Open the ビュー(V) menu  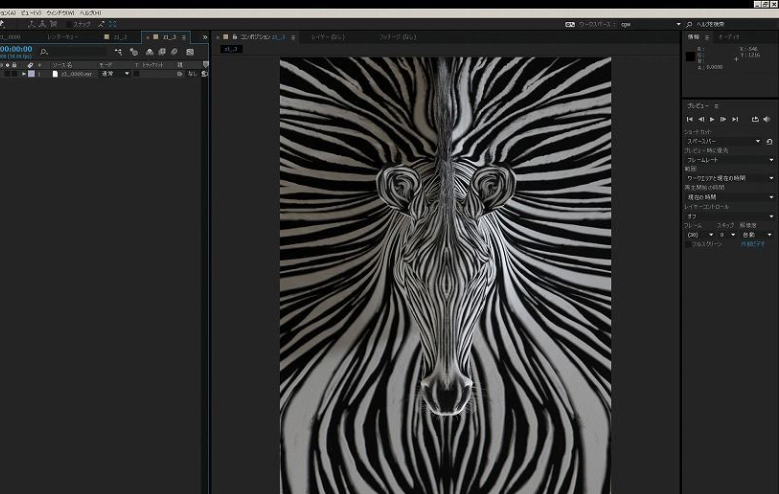[31, 13]
